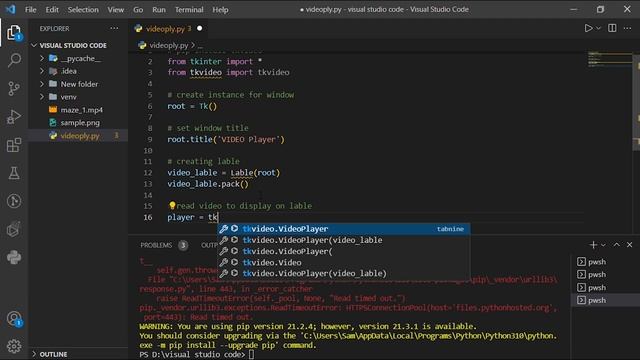Open the Python icon in activity bar
Screen dimensions: 640x360
[14, 257]
